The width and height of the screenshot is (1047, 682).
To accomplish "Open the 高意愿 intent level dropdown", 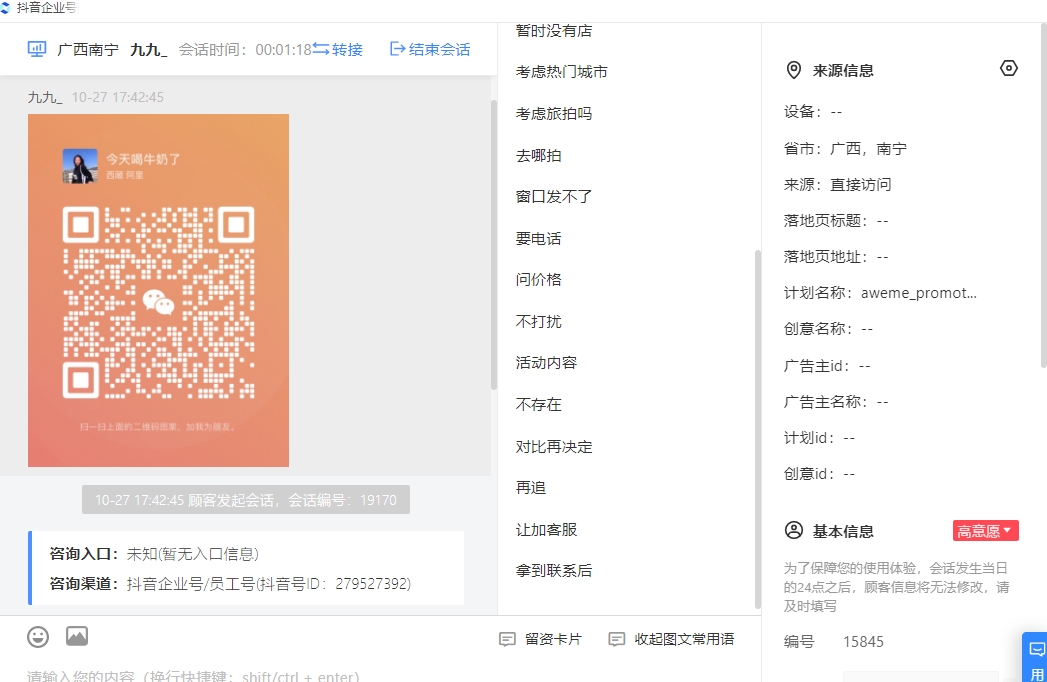I will [x=986, y=531].
